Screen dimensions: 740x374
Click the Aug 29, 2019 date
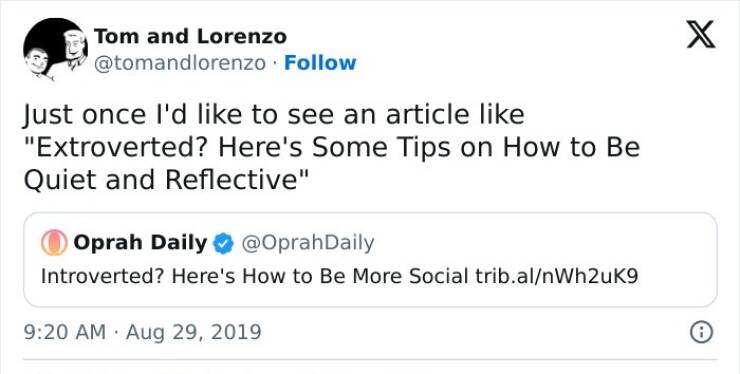tap(193, 332)
